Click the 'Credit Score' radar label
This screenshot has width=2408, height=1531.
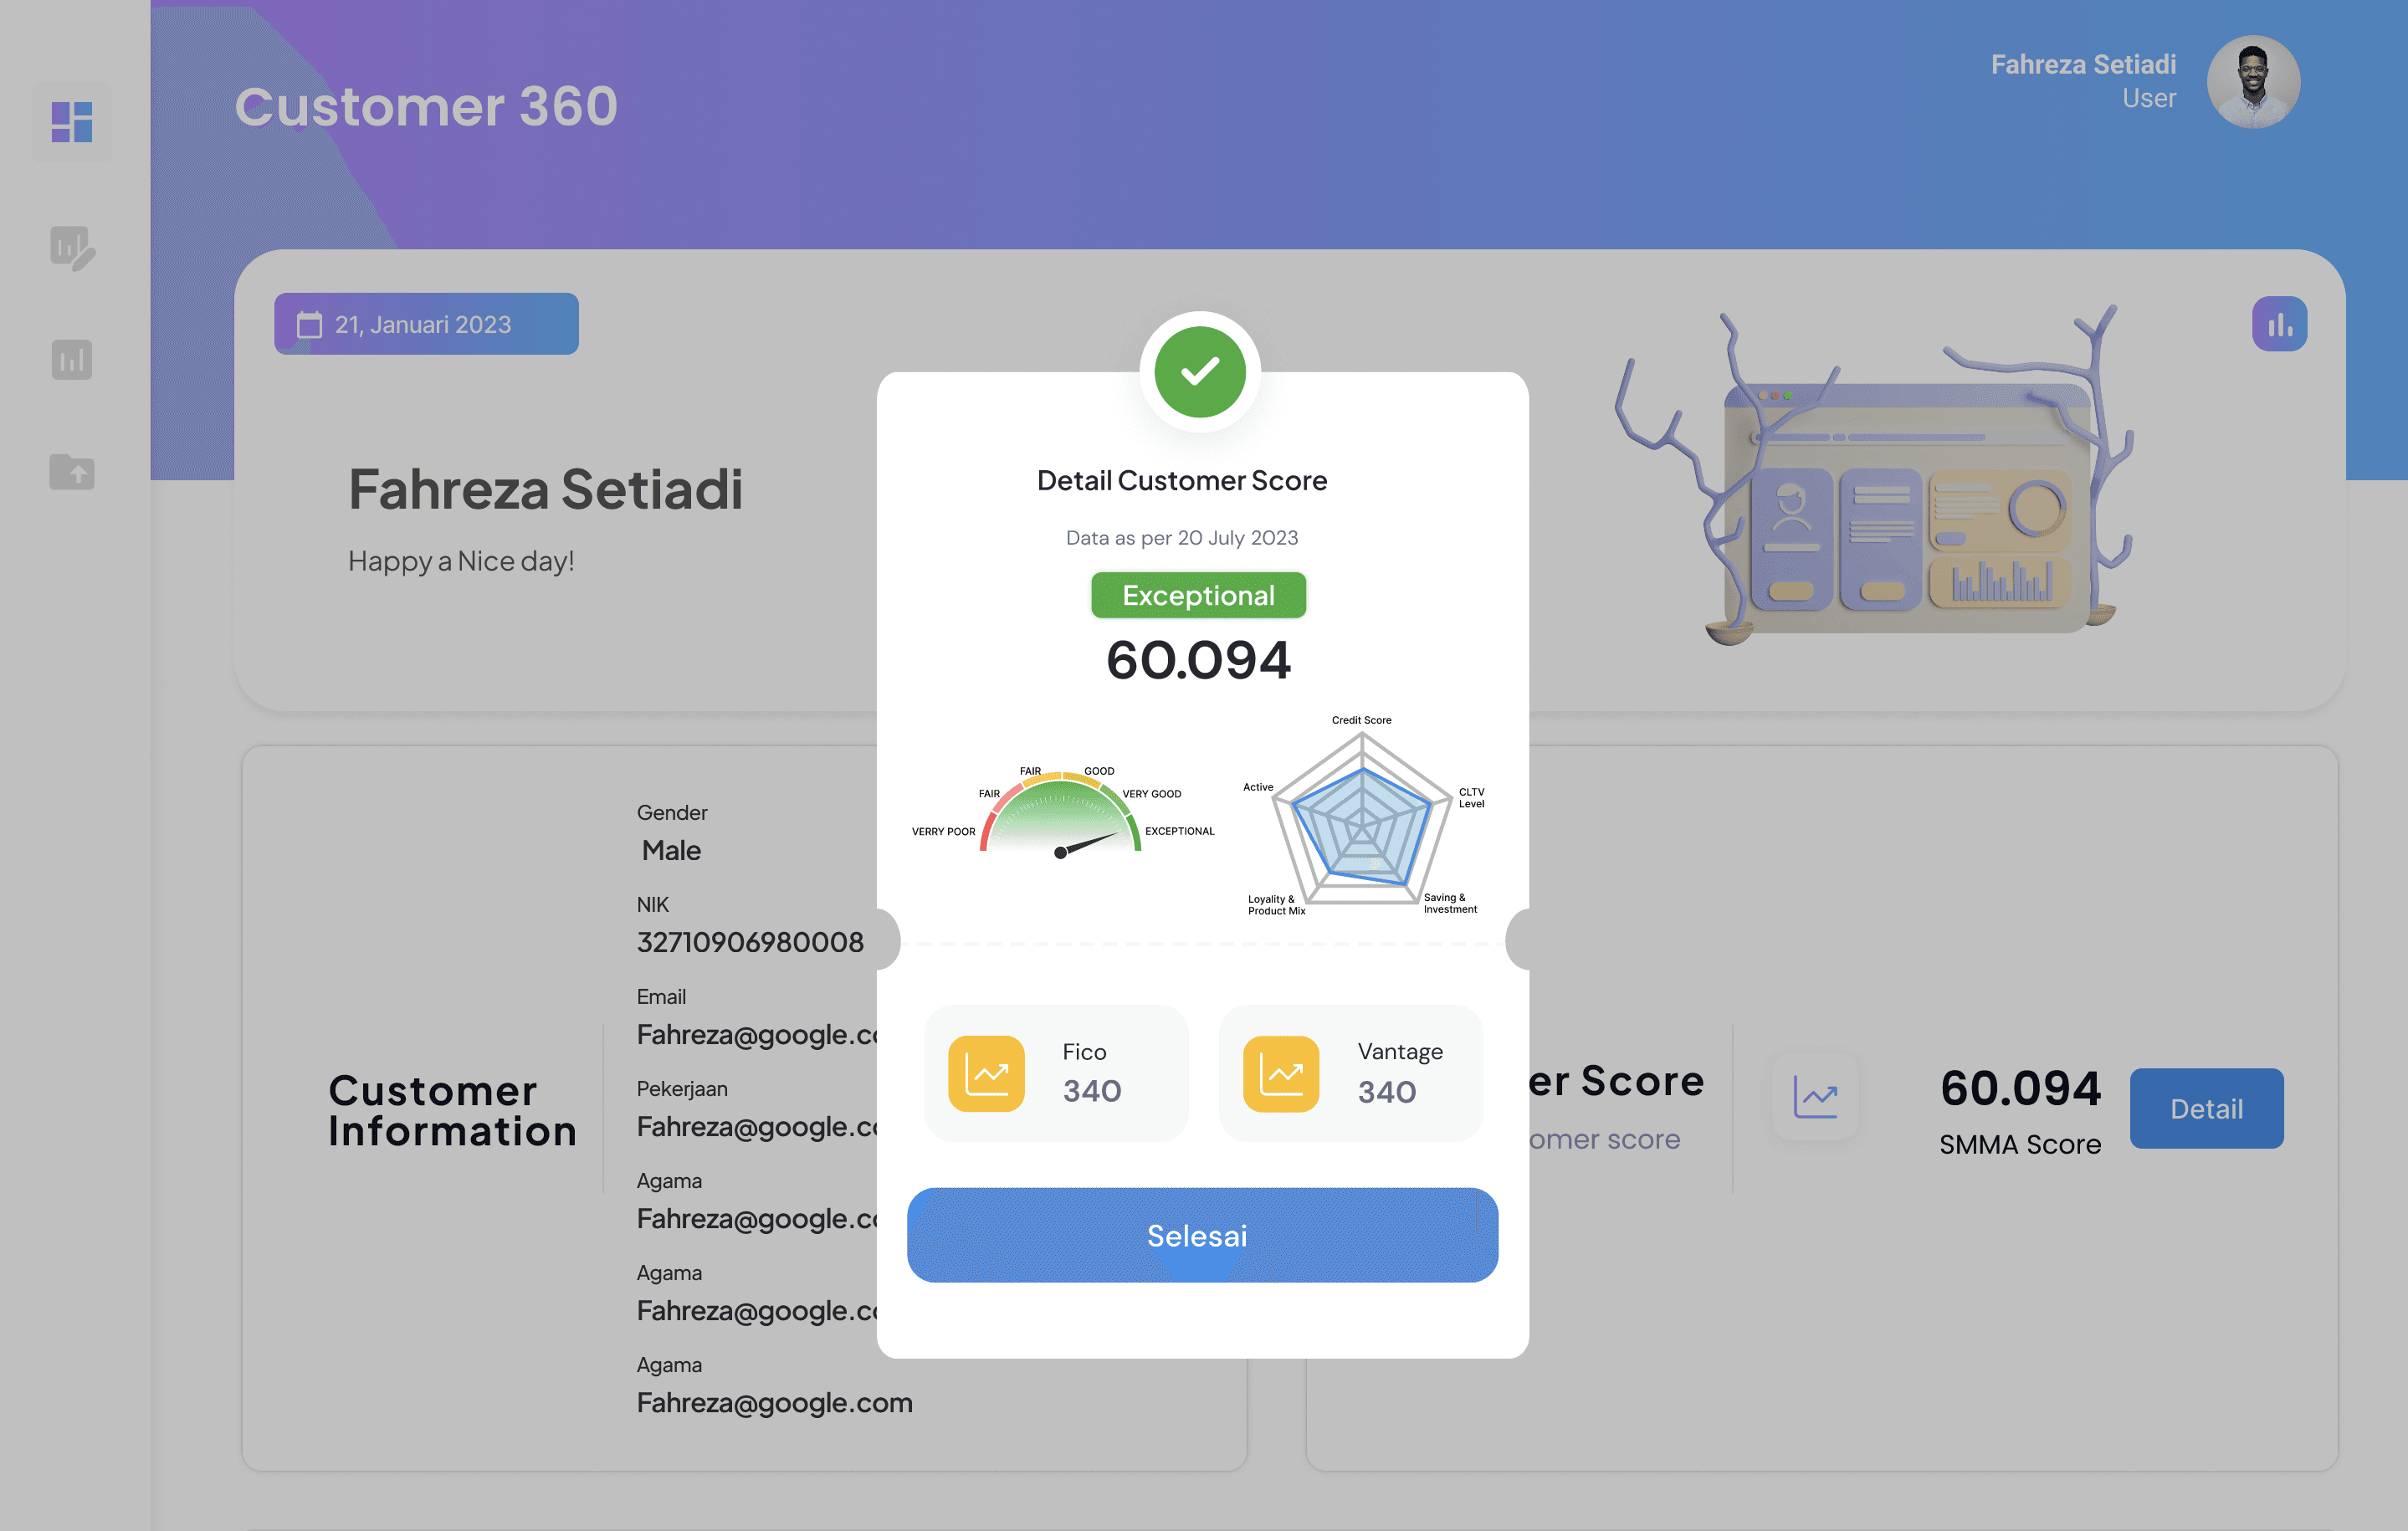tap(1361, 720)
